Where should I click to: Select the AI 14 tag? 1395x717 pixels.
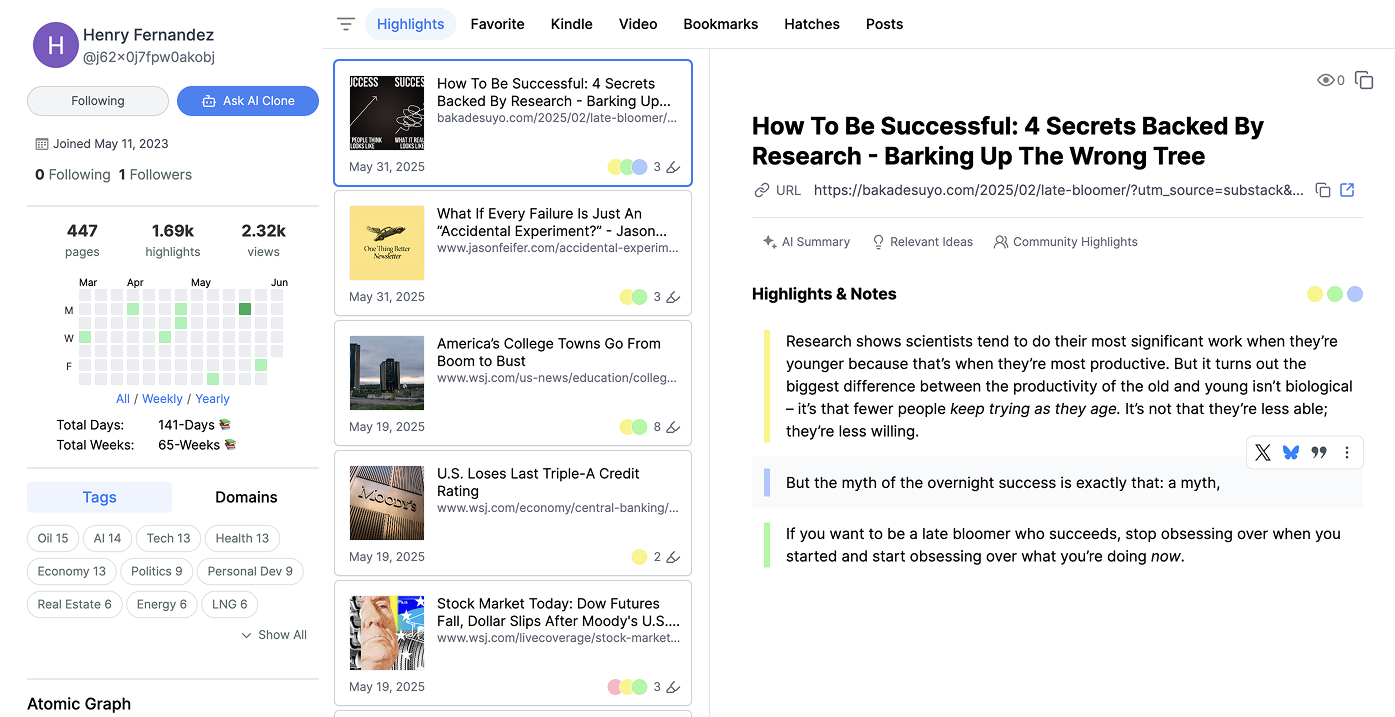[x=107, y=538]
